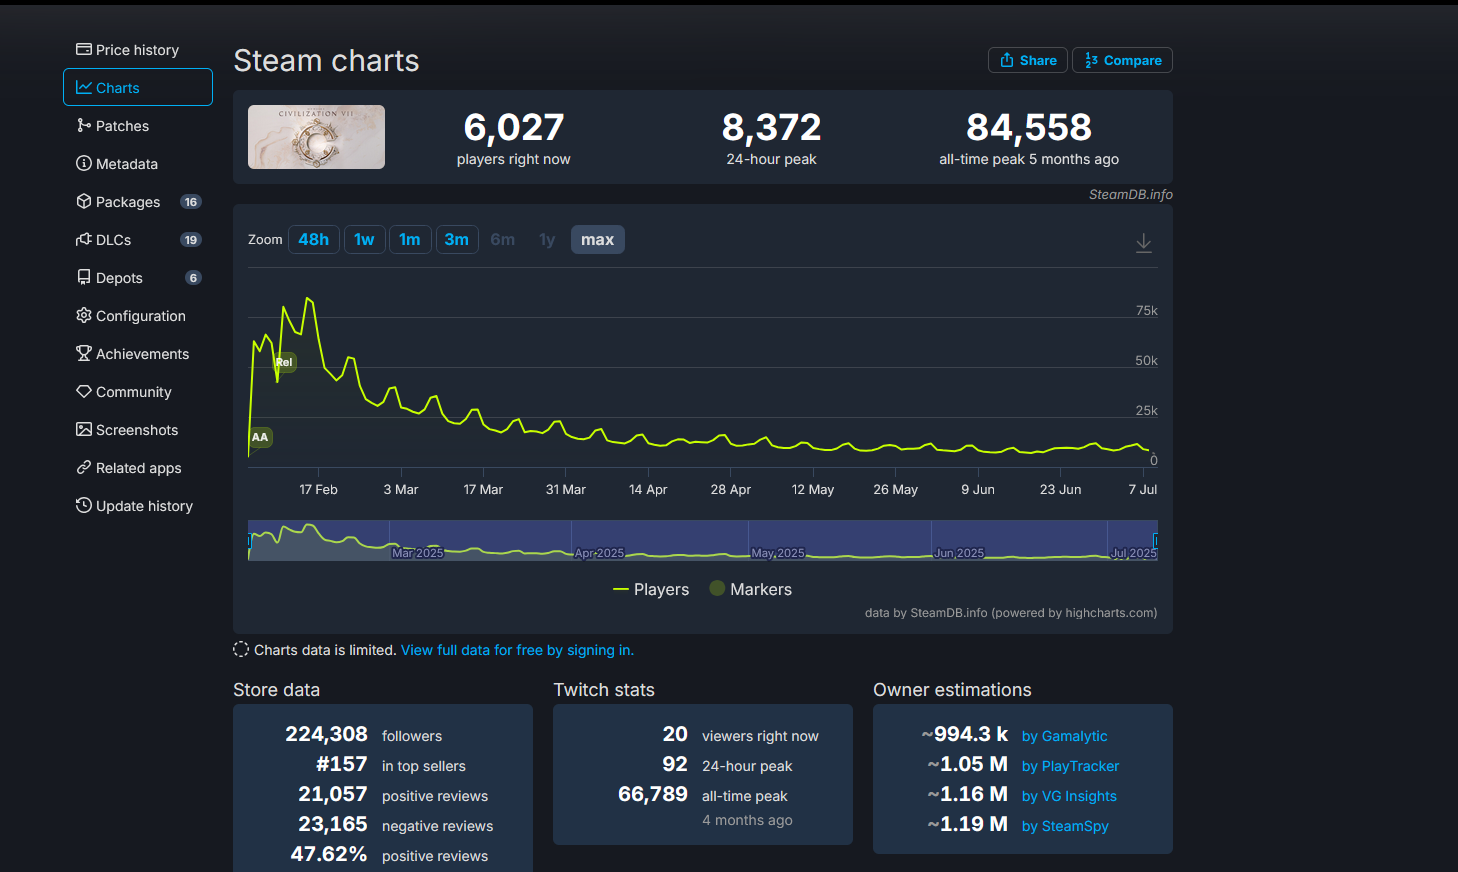The image size is (1458, 872).
Task: Go to Community in the sidebar
Action: [x=138, y=392]
